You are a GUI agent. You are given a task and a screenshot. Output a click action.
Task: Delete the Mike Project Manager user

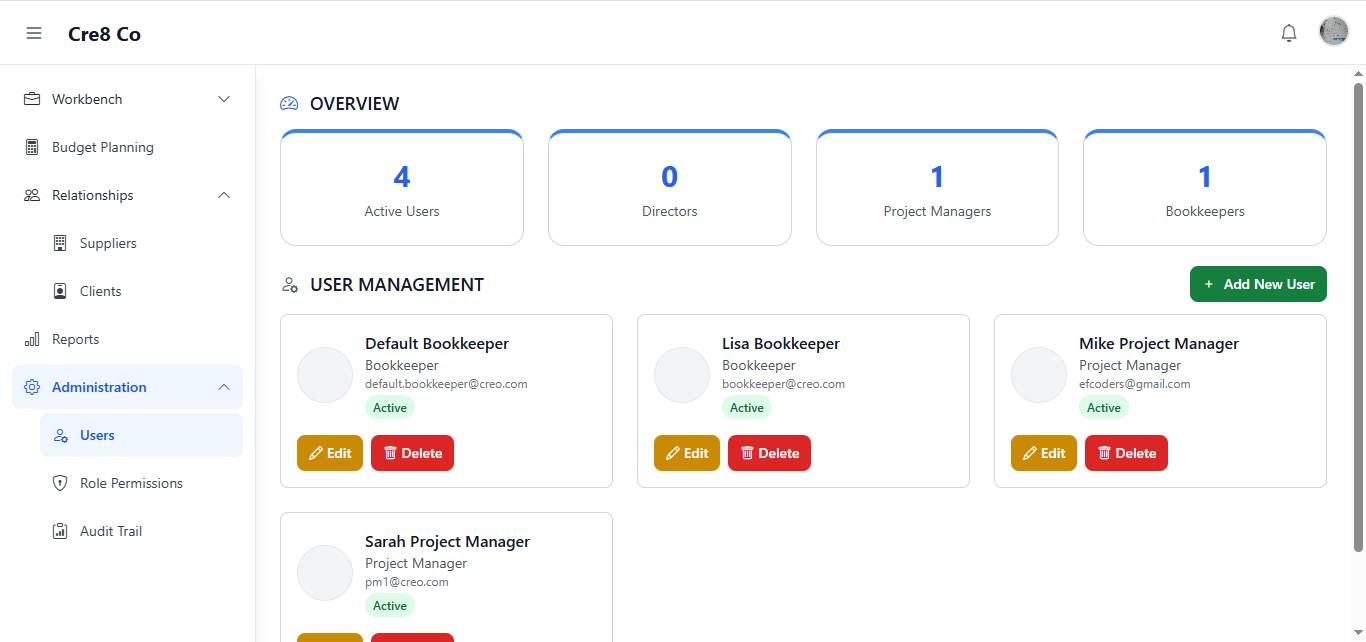coord(1126,453)
